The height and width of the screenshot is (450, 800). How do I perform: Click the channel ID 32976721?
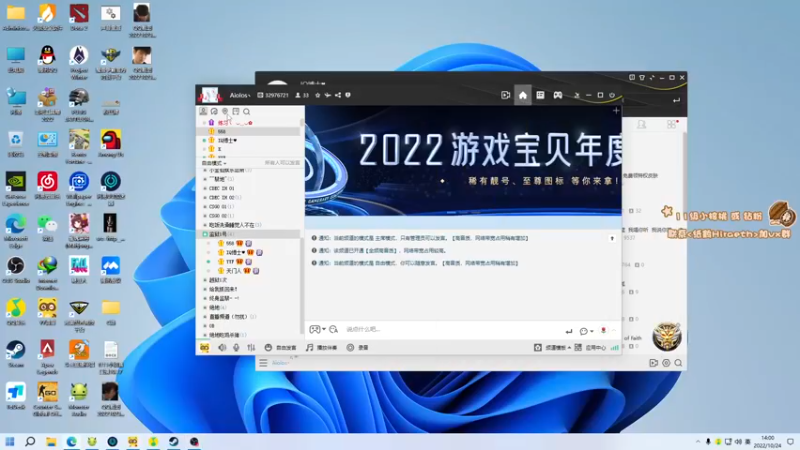(x=273, y=95)
